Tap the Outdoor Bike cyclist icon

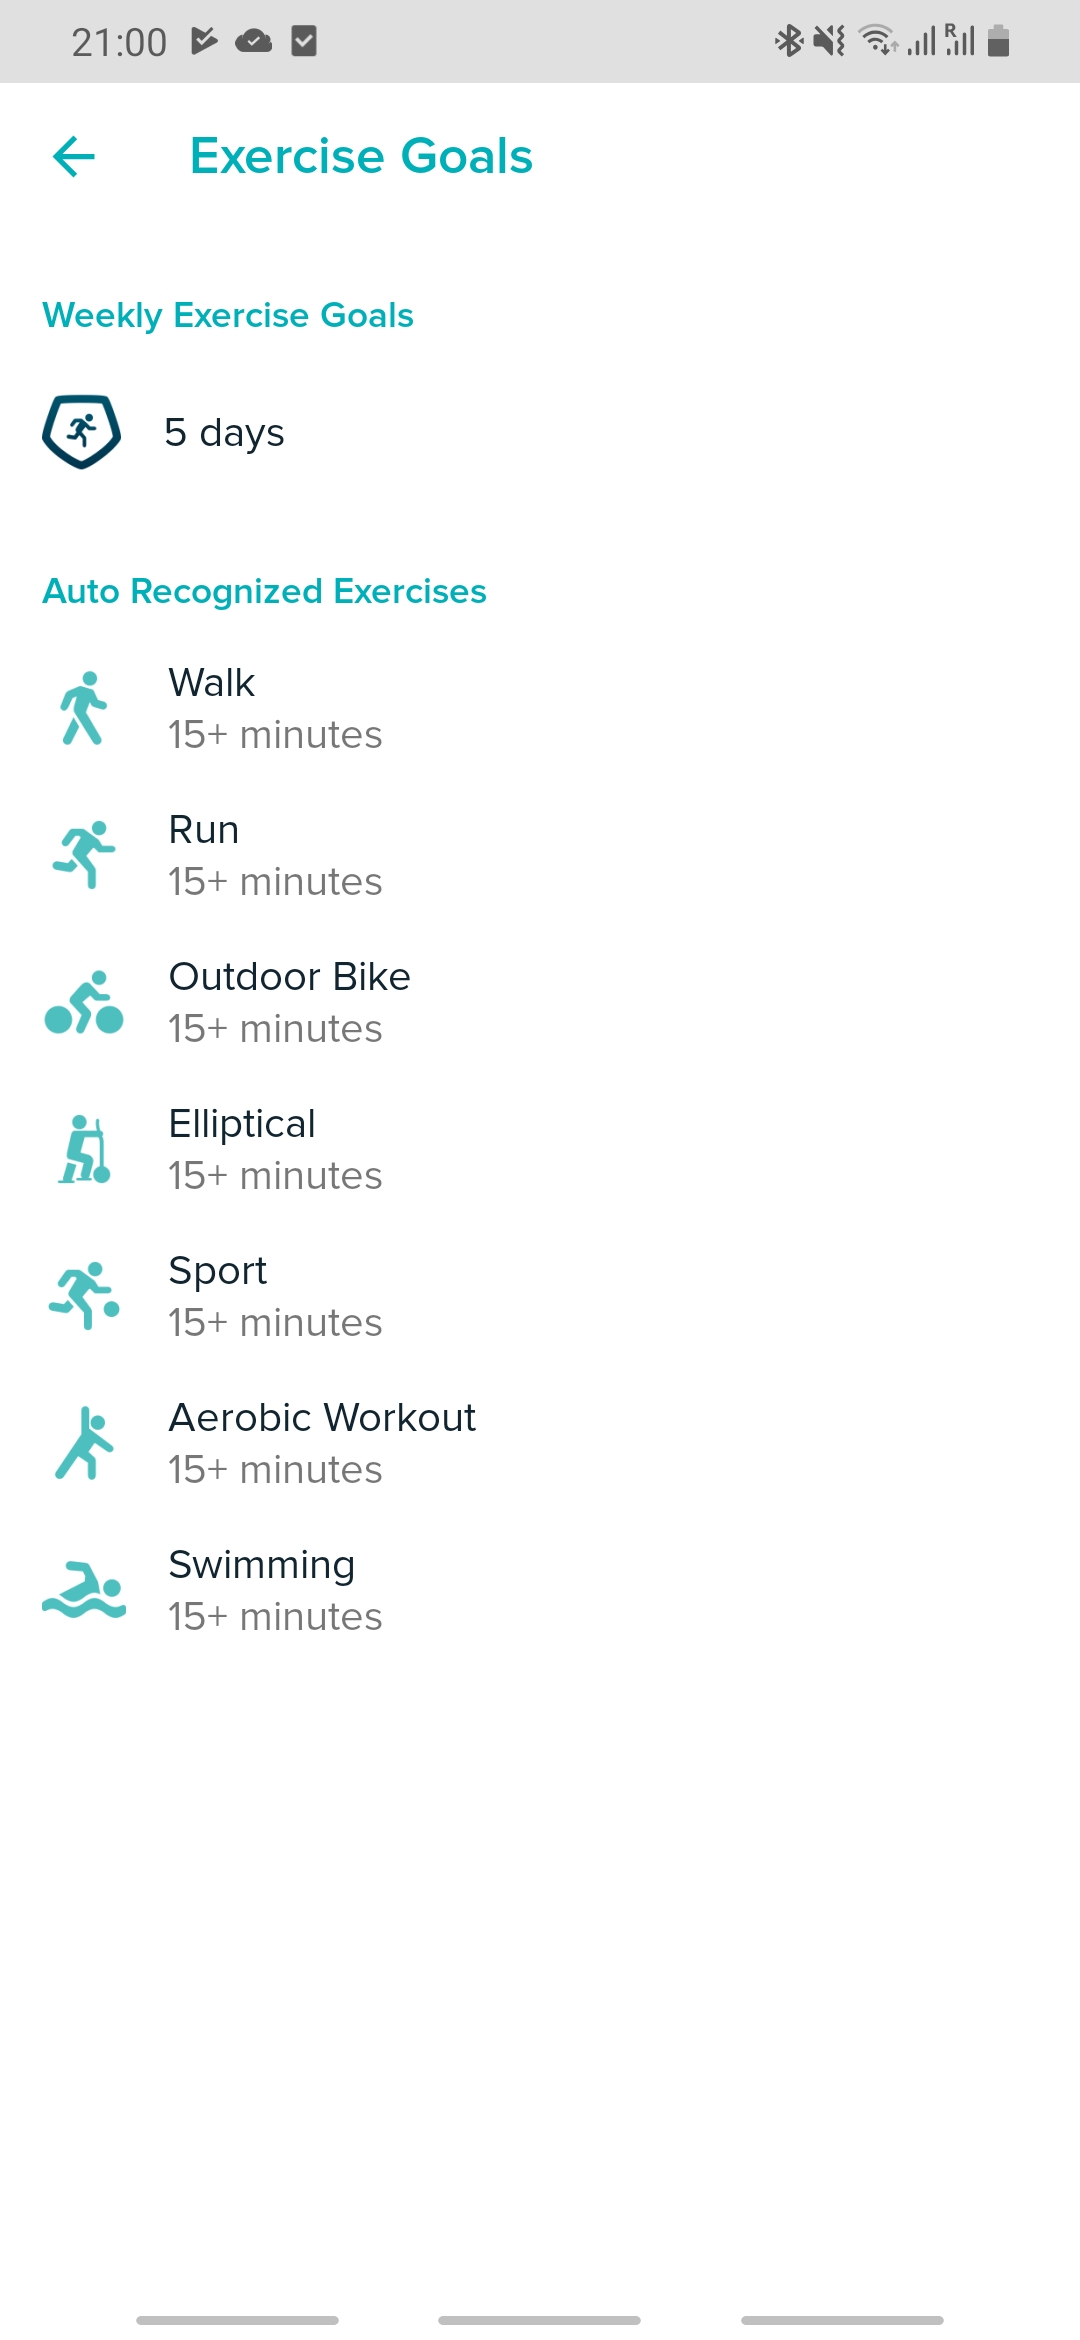coord(84,1002)
